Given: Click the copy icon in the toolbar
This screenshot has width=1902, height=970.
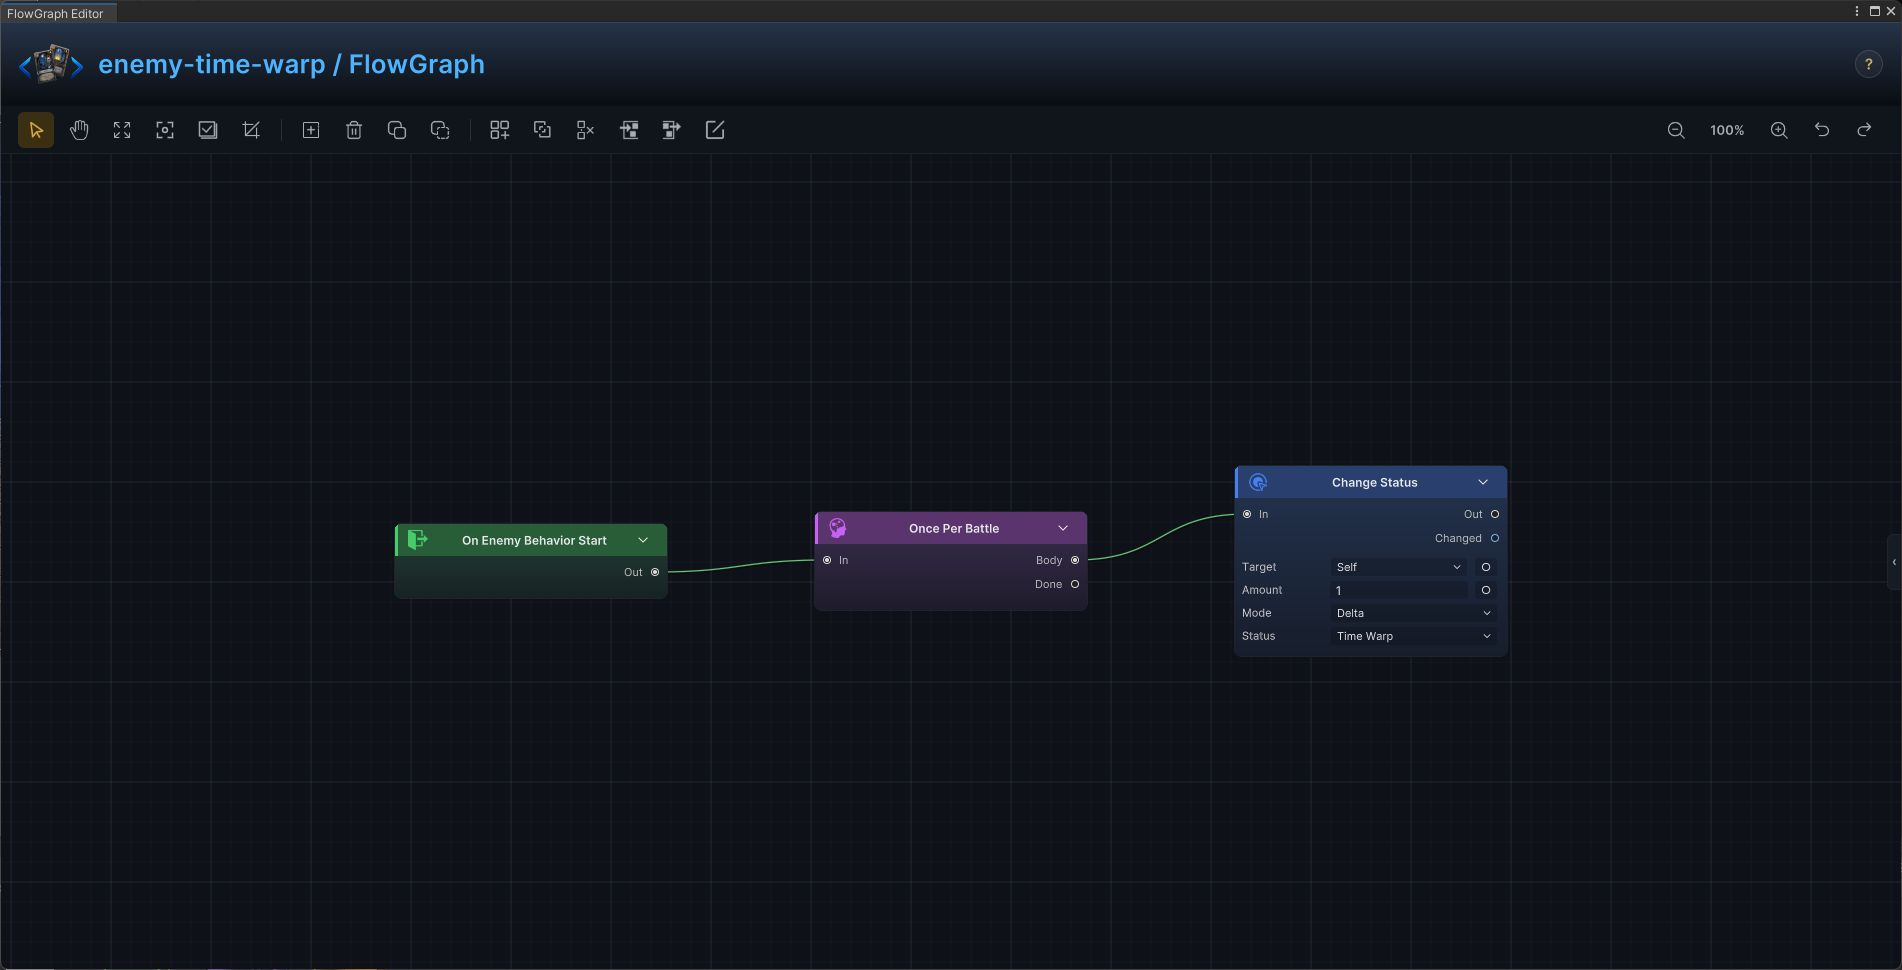Looking at the screenshot, I should point(397,130).
